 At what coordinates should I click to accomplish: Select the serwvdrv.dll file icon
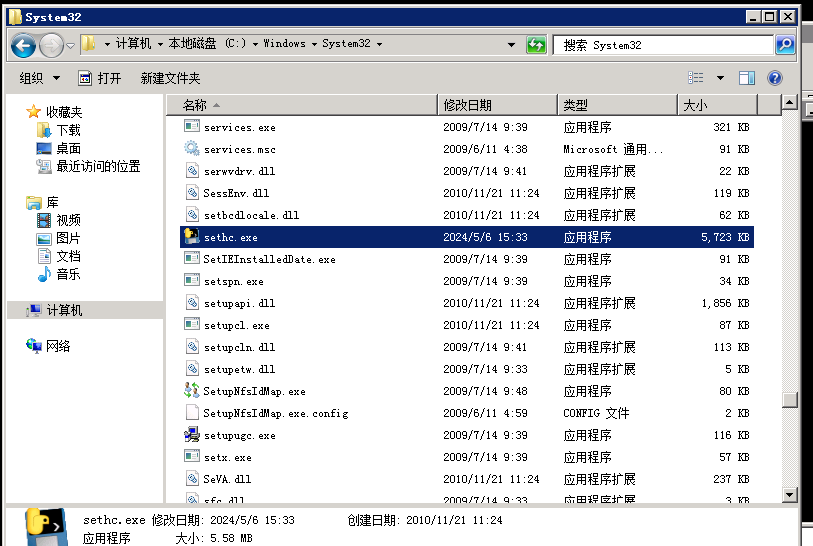click(x=192, y=170)
